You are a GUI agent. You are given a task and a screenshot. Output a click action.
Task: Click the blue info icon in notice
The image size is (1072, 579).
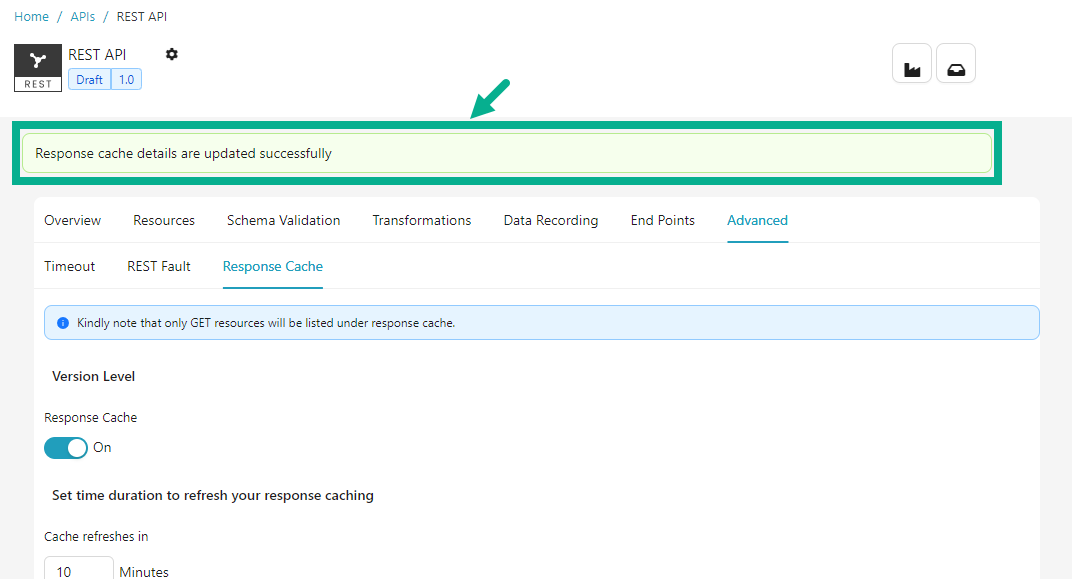63,323
